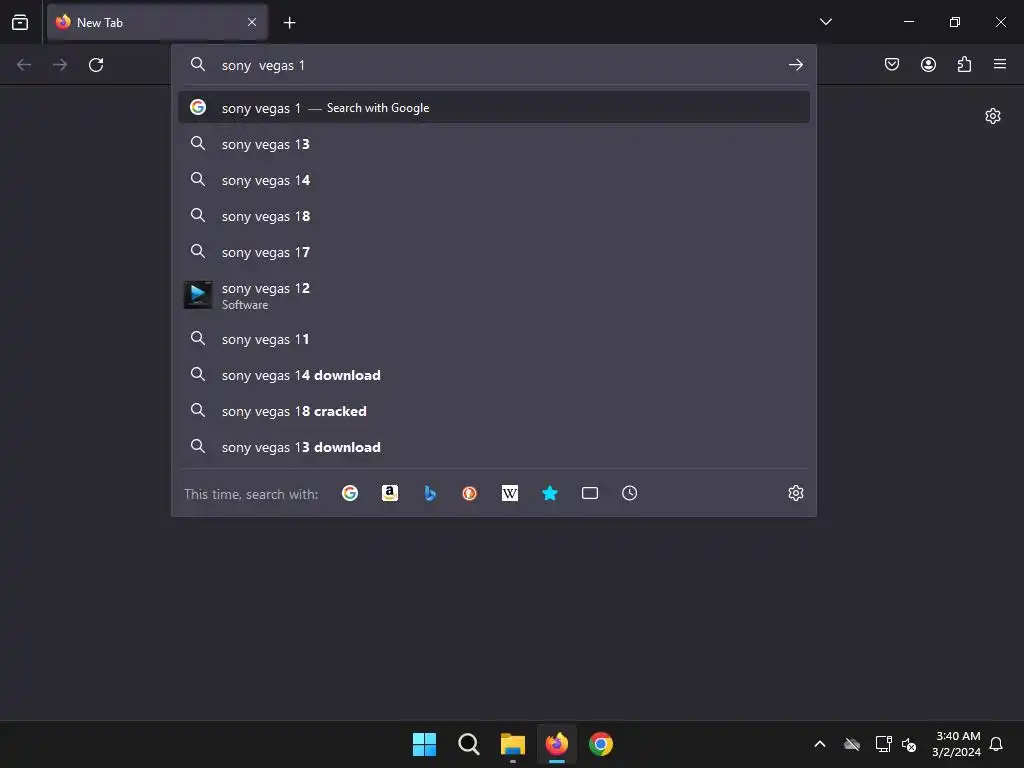Show hidden system tray icons
The image size is (1024, 768).
(x=820, y=744)
